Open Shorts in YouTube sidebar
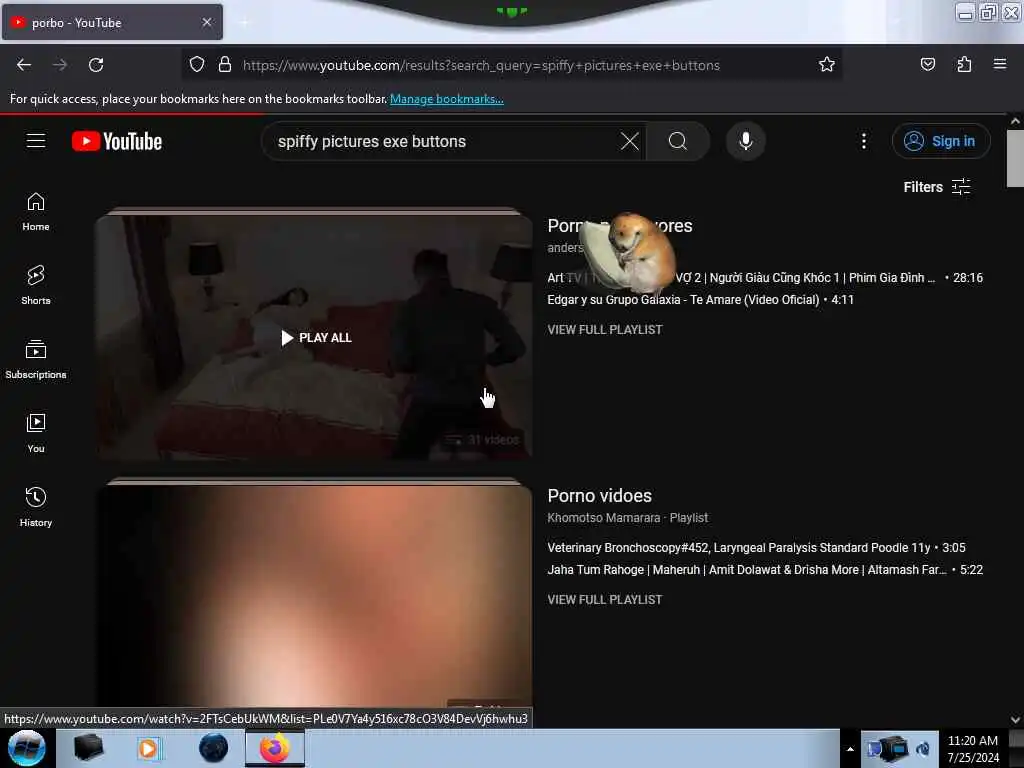This screenshot has height=768, width=1024. (x=36, y=285)
